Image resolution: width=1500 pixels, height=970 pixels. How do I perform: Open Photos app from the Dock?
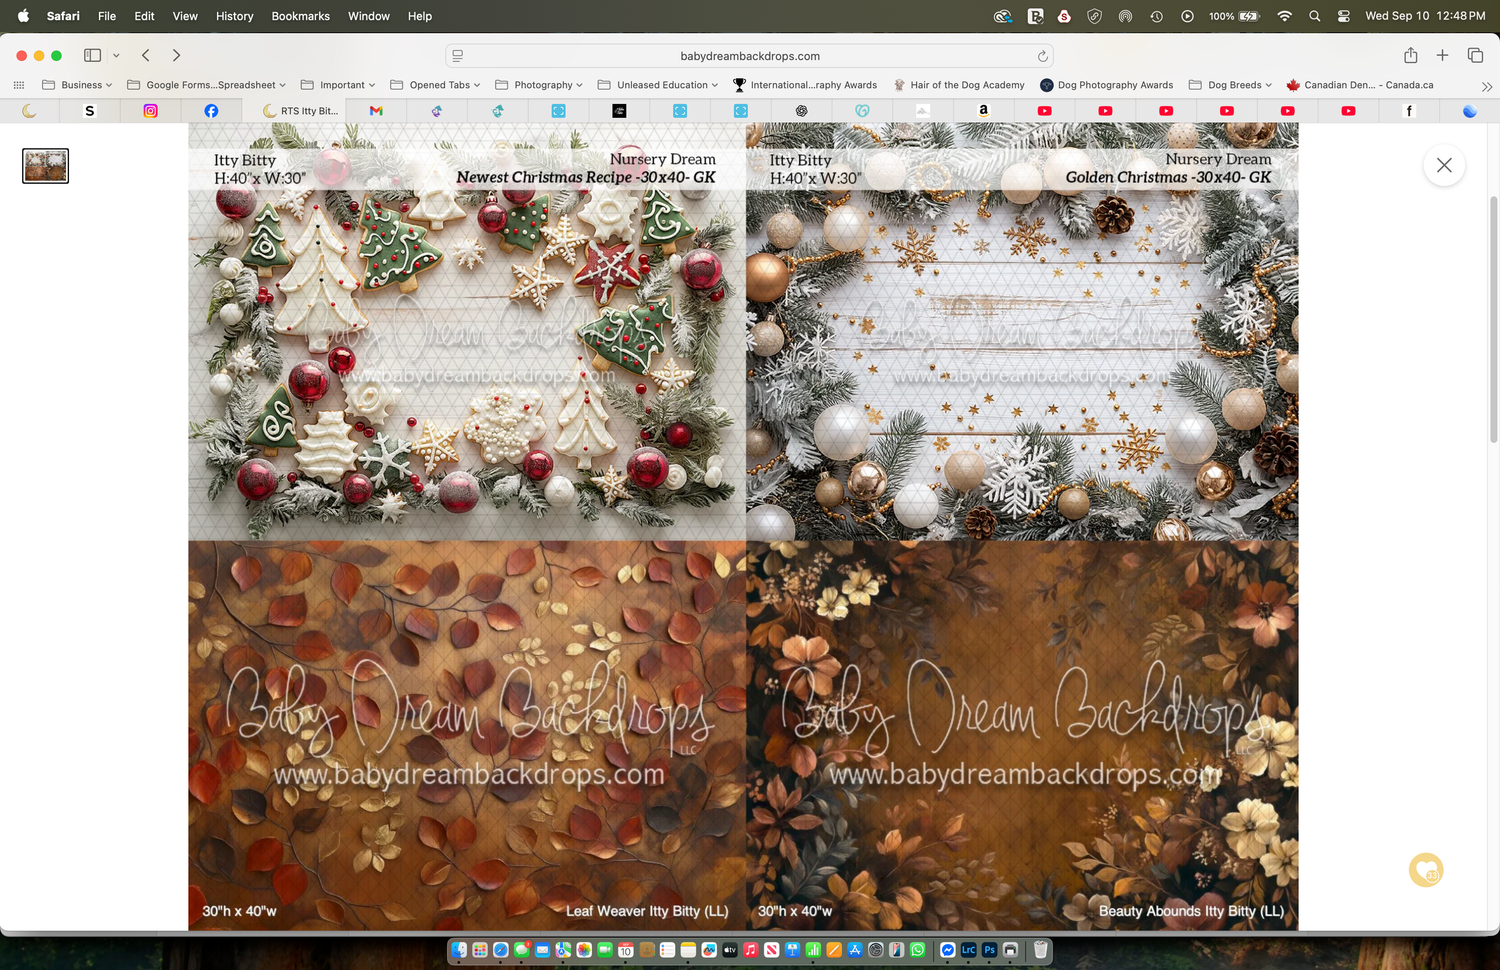click(584, 950)
